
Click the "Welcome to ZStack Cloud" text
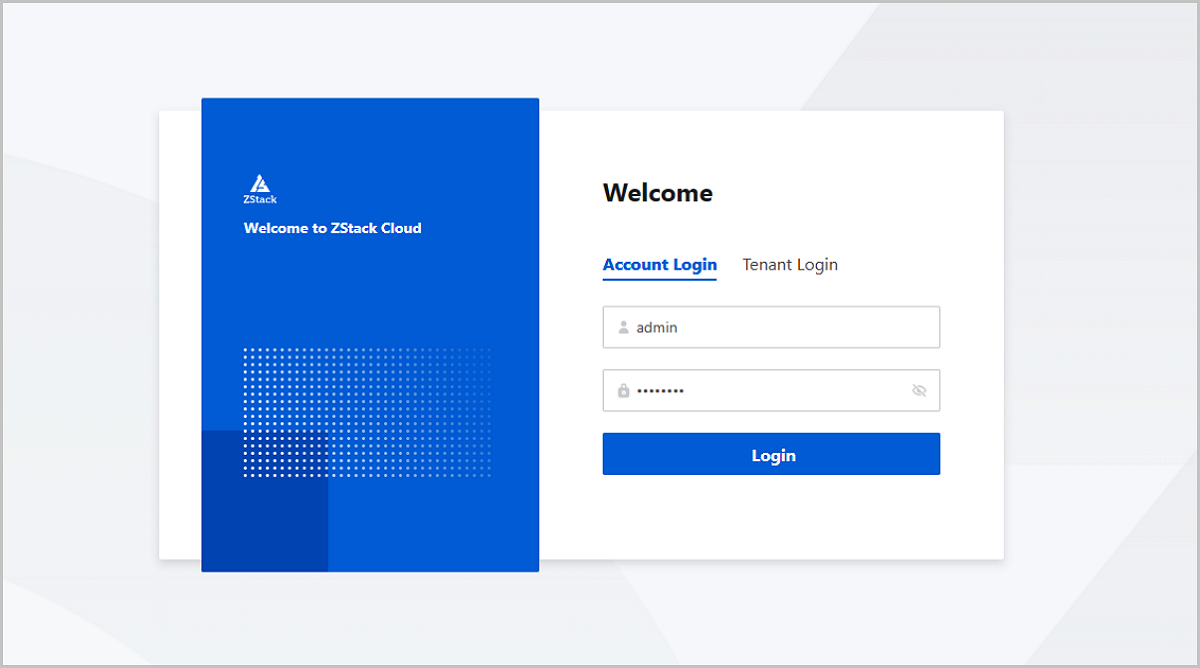332,228
